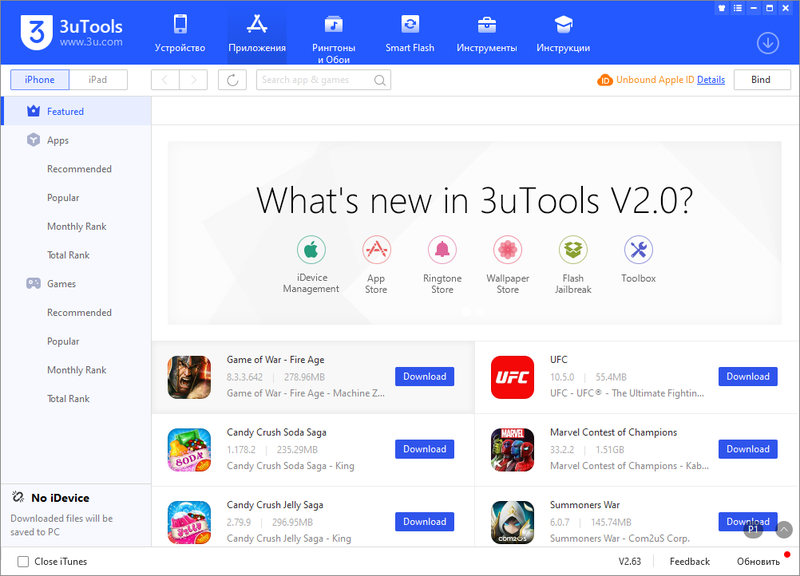Click the refresh page icon
The height and width of the screenshot is (576, 800).
(232, 80)
